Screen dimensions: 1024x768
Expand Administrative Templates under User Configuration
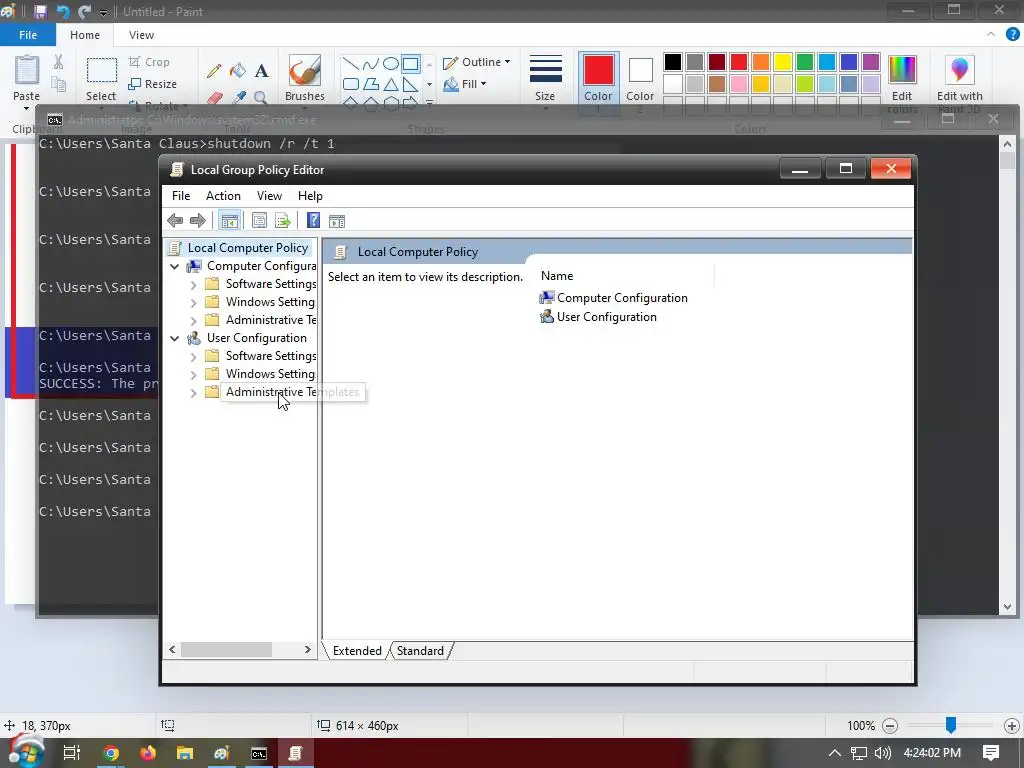[193, 393]
